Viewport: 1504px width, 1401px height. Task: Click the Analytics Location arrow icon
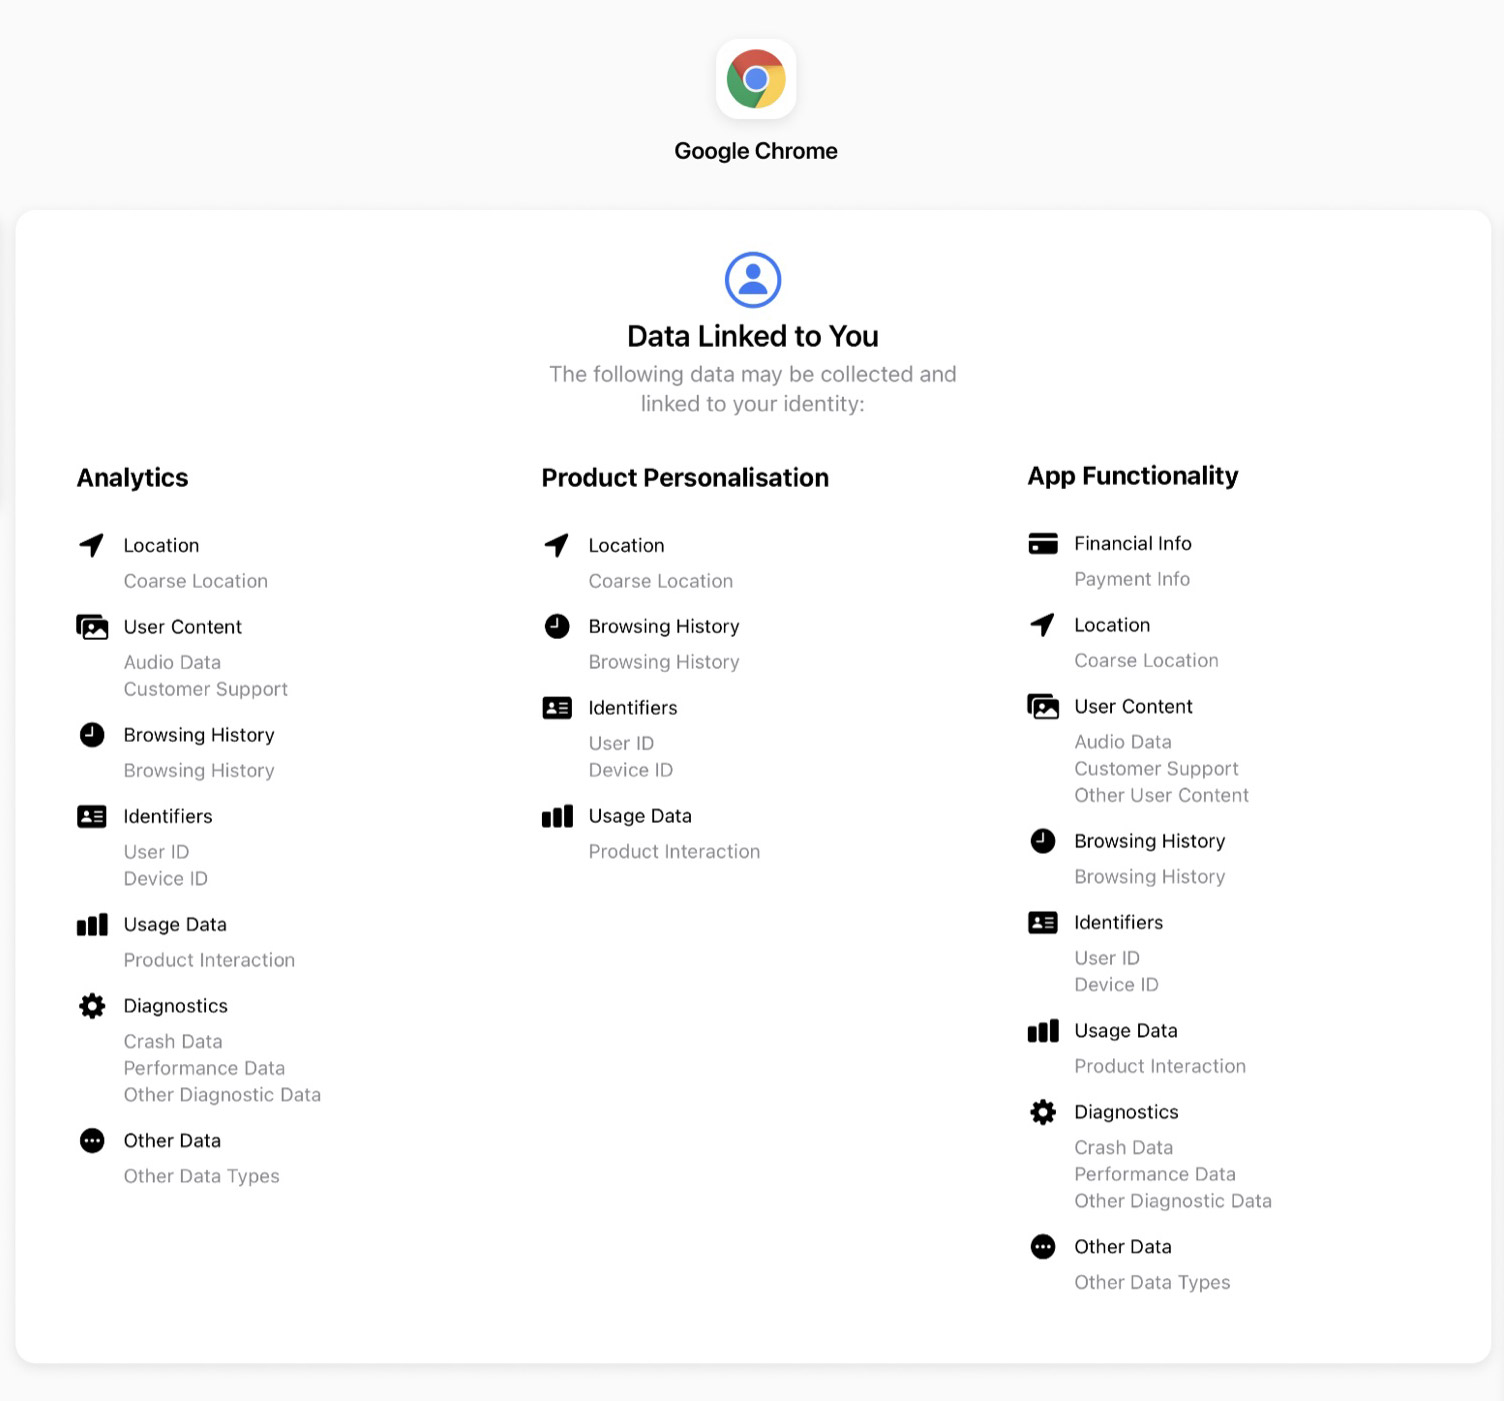(92, 545)
